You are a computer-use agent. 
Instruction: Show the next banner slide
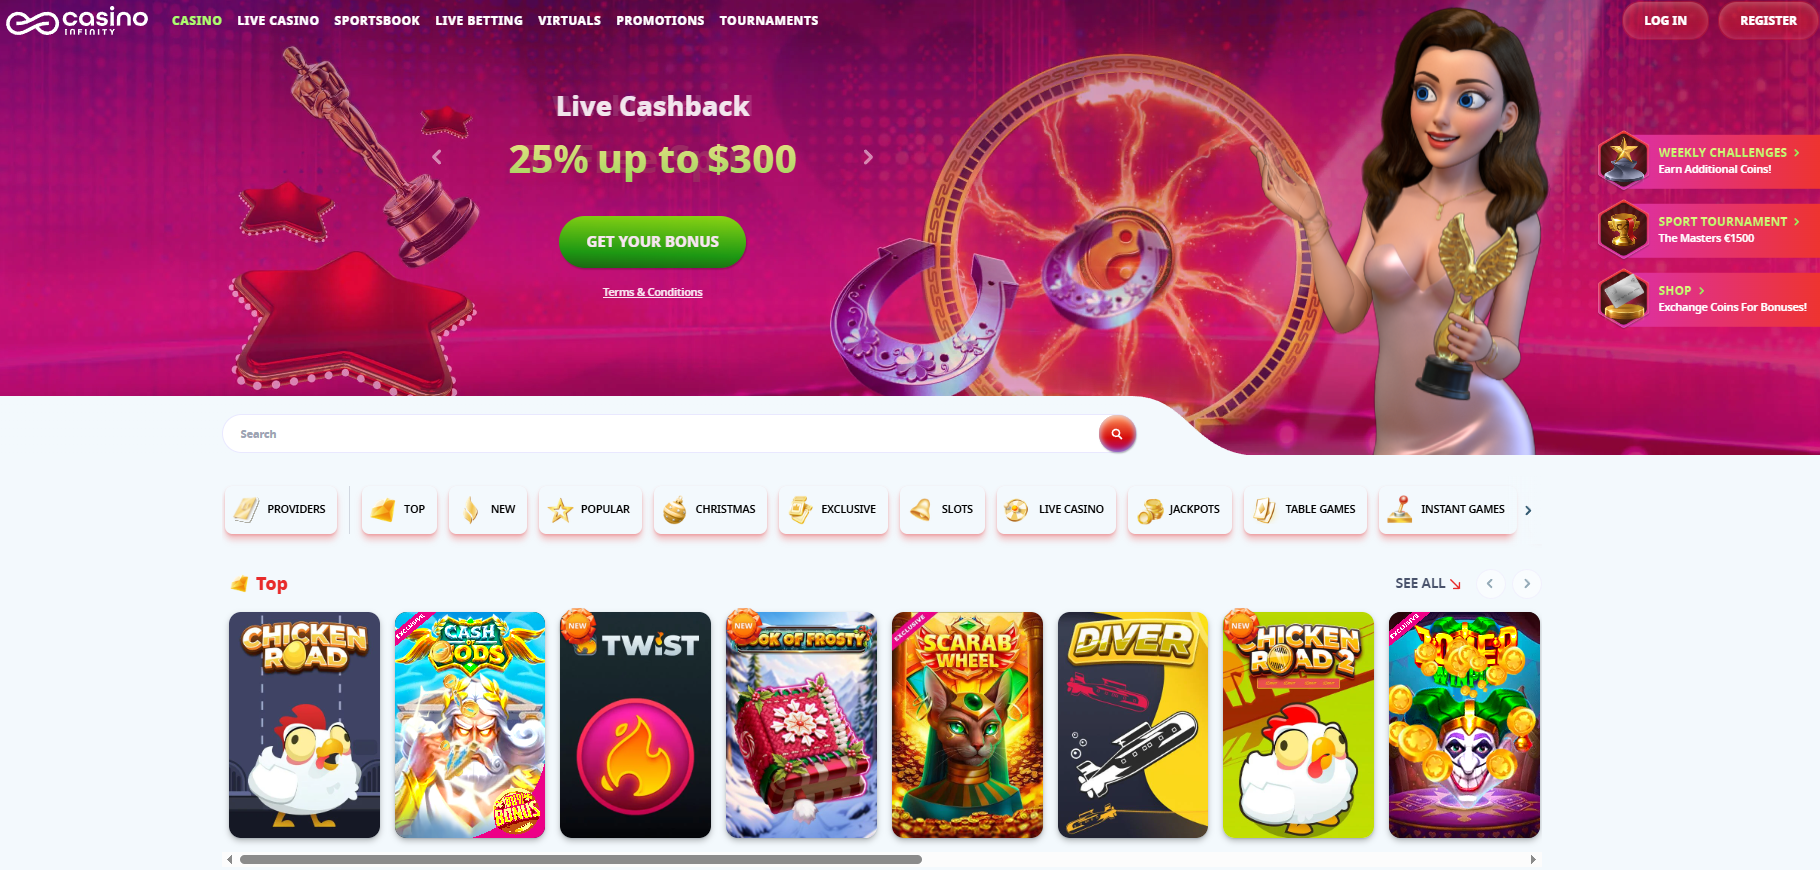pyautogui.click(x=868, y=157)
